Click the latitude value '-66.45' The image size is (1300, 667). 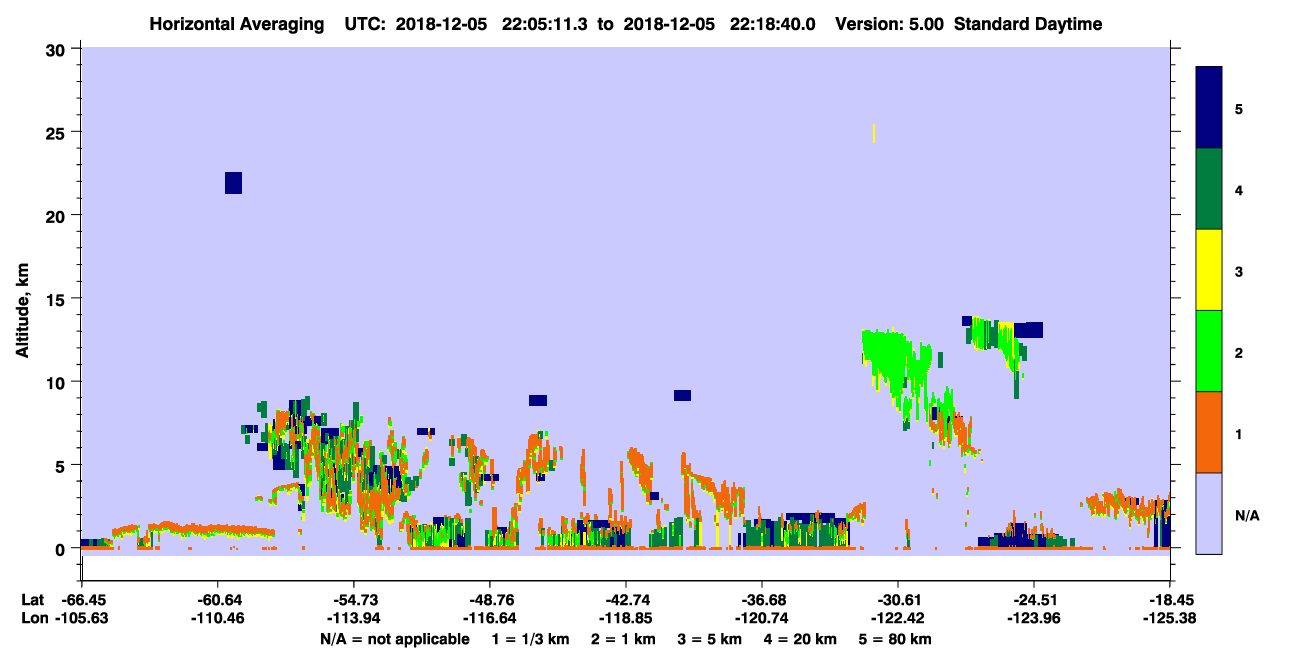coord(83,600)
